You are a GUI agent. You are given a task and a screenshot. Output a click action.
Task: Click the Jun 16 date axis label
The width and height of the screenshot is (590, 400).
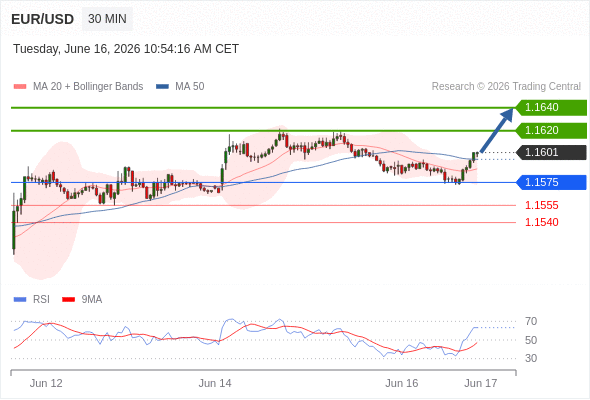[401, 383]
